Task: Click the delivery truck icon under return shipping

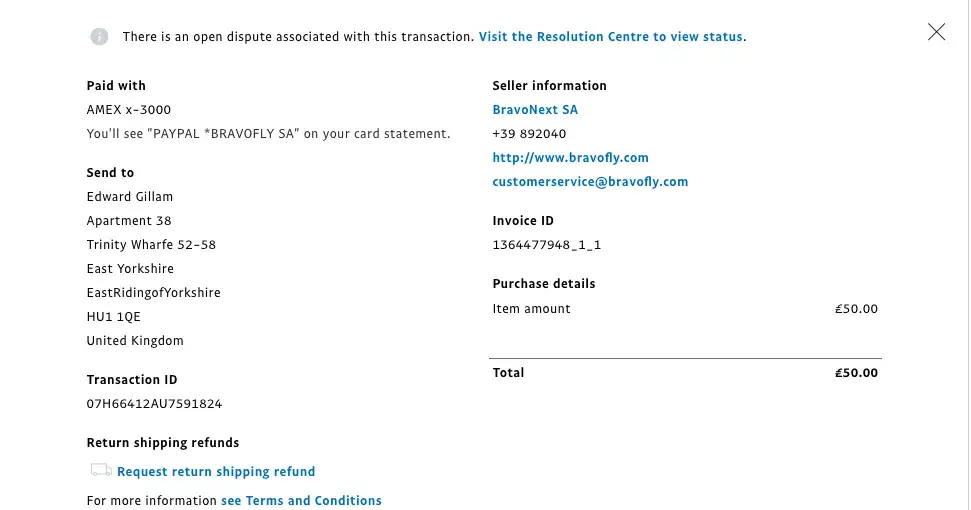Action: click(x=100, y=470)
